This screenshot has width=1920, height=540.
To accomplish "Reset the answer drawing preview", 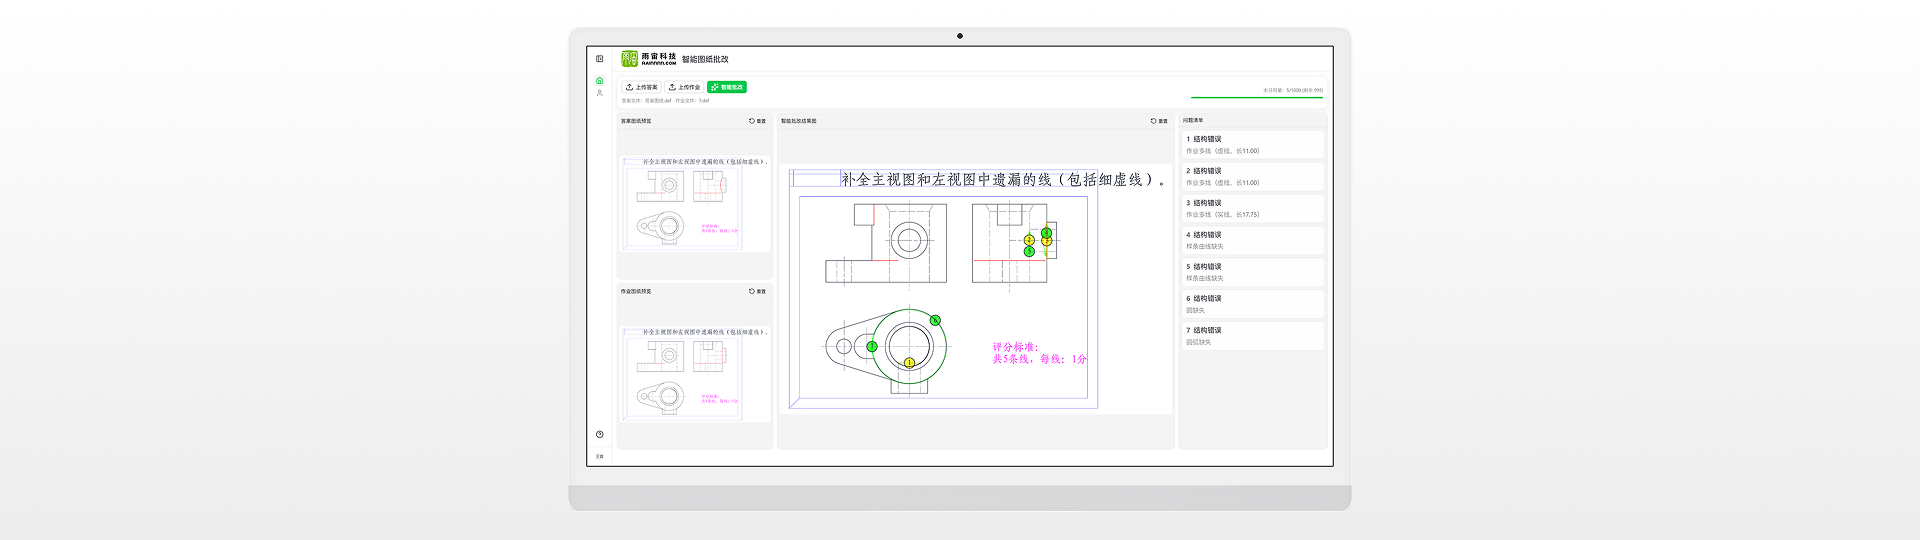I will click(x=757, y=121).
